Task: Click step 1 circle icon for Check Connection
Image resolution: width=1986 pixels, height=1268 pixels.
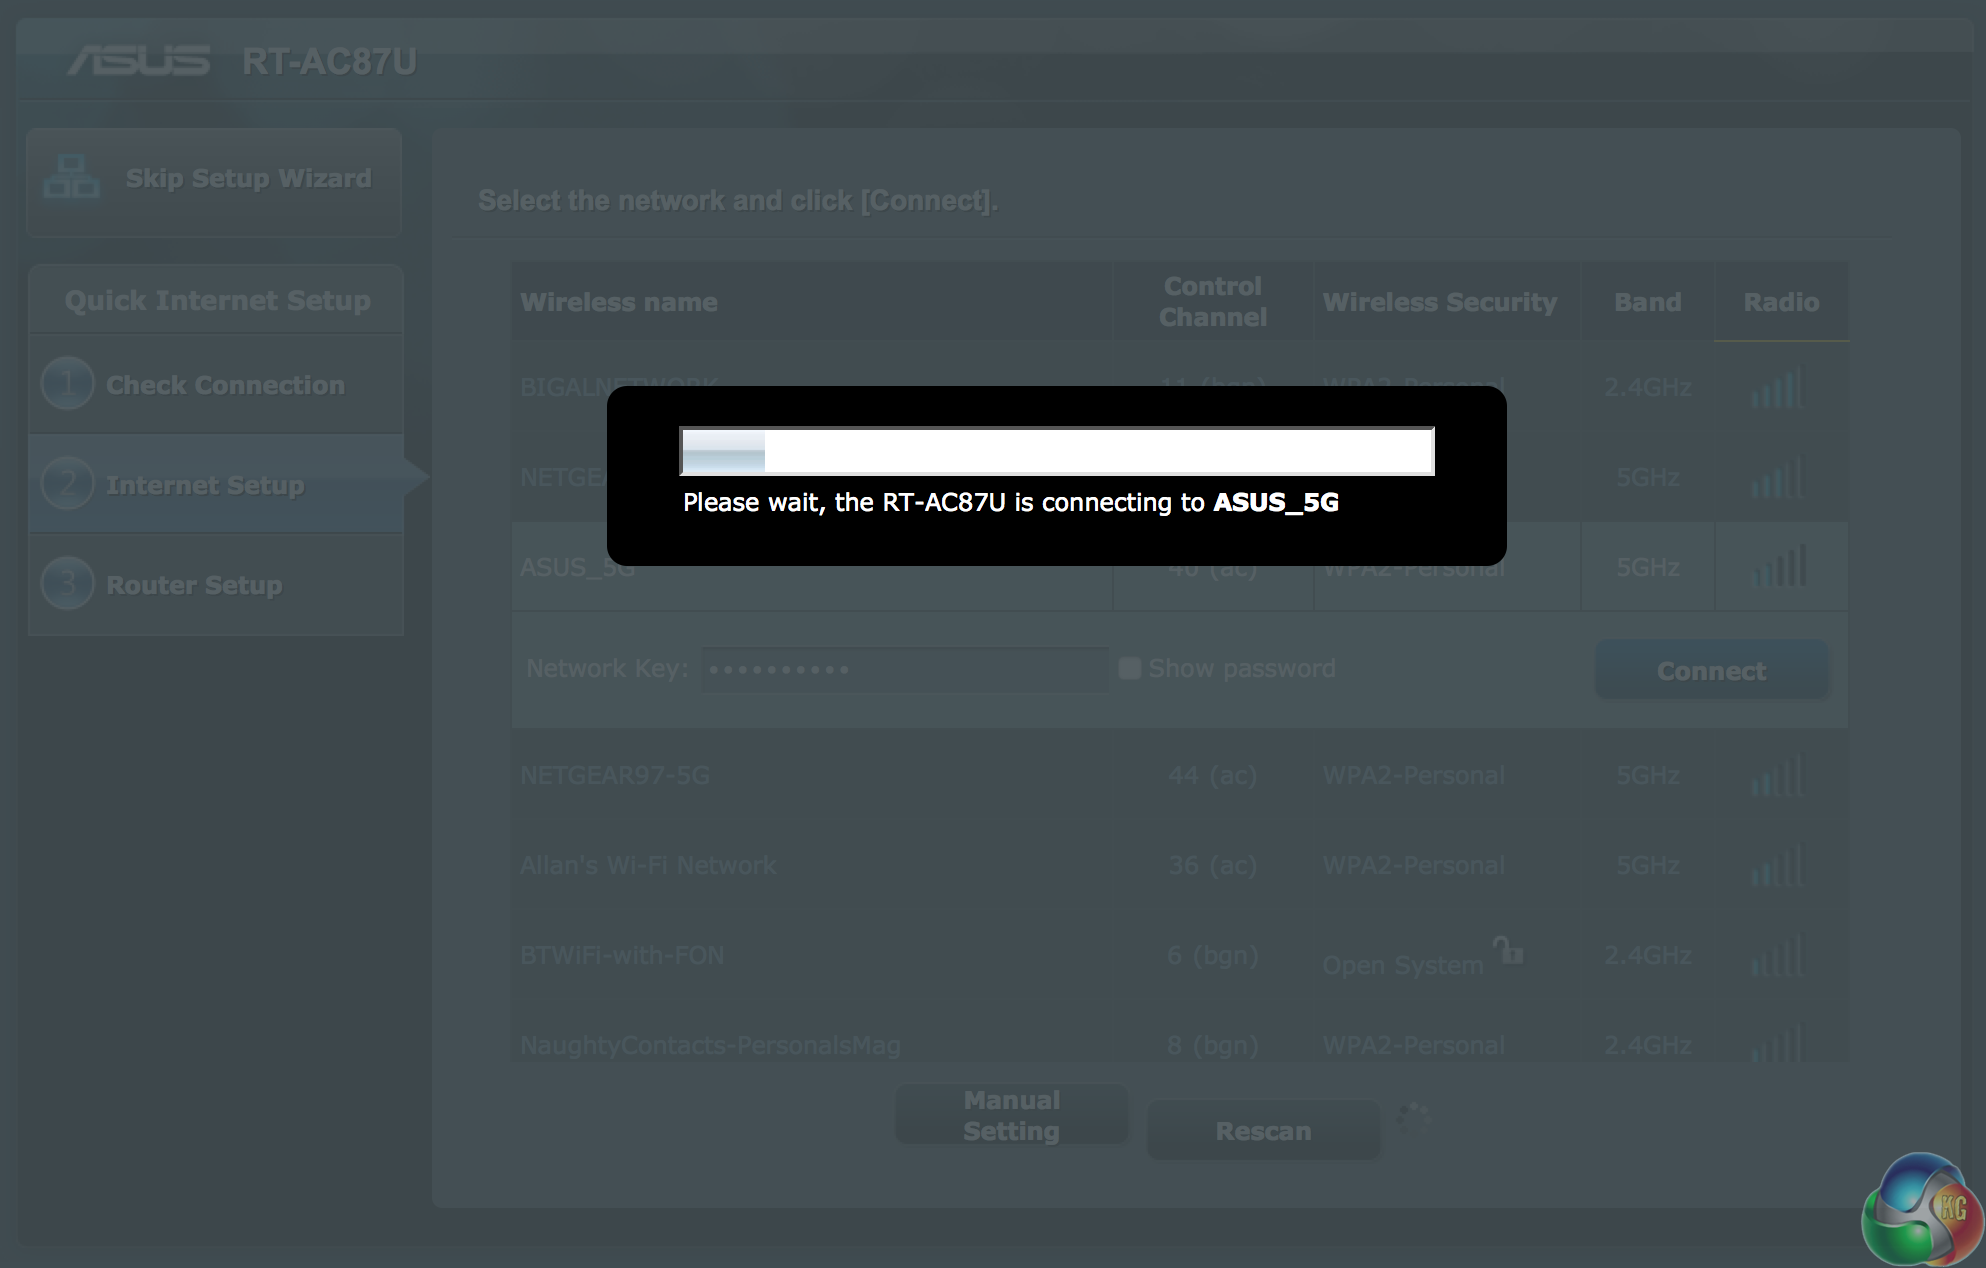Action: pos(67,384)
